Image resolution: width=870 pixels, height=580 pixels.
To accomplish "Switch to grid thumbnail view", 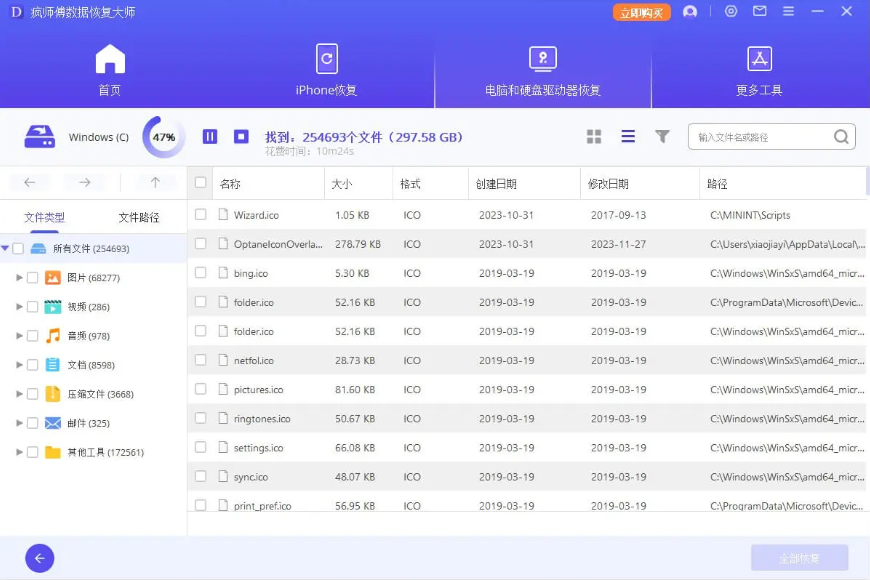I will click(x=594, y=137).
